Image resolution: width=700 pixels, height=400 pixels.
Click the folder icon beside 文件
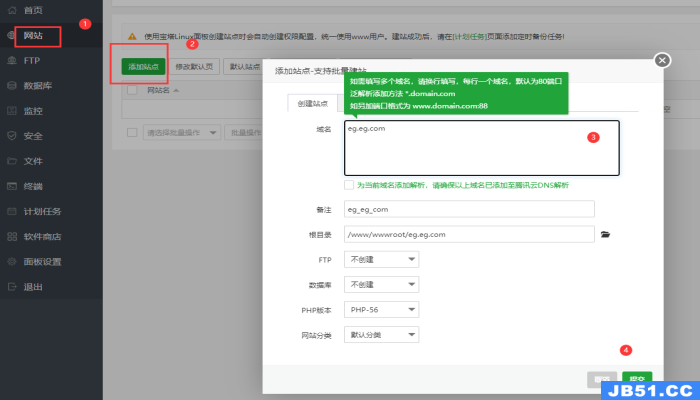click(x=12, y=161)
